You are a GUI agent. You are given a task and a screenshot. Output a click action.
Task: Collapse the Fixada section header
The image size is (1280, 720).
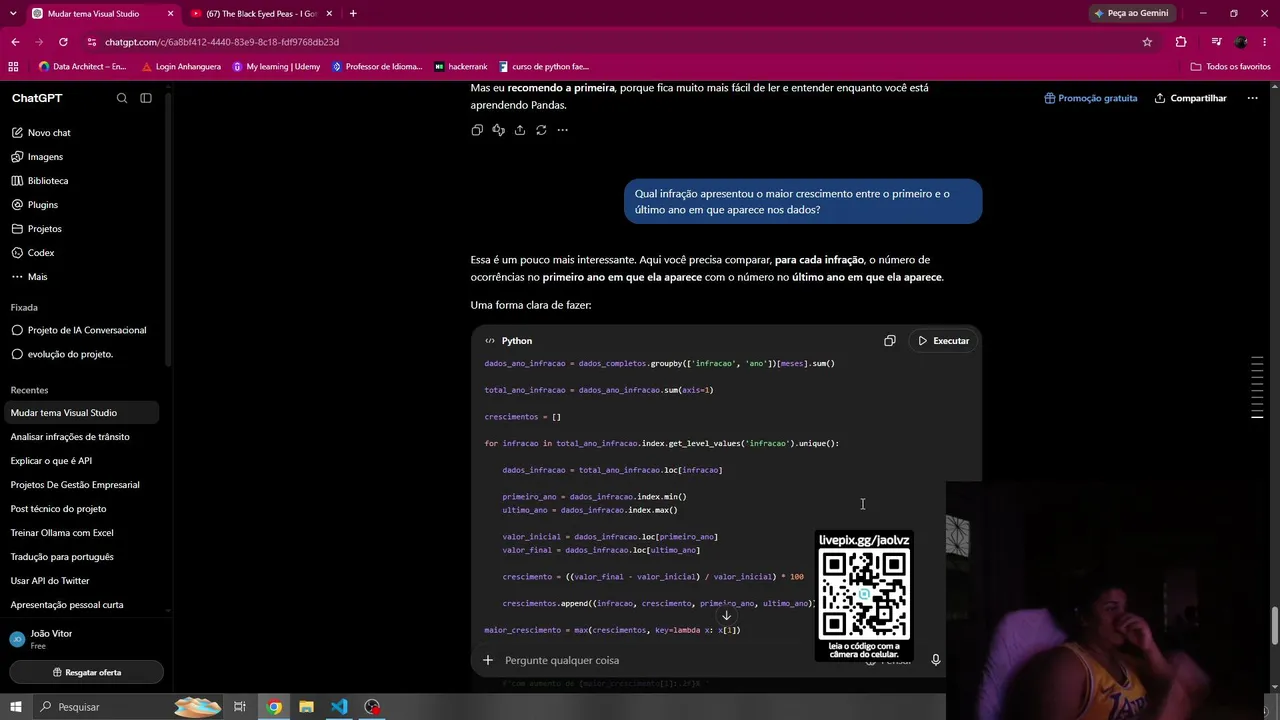tap(24, 308)
